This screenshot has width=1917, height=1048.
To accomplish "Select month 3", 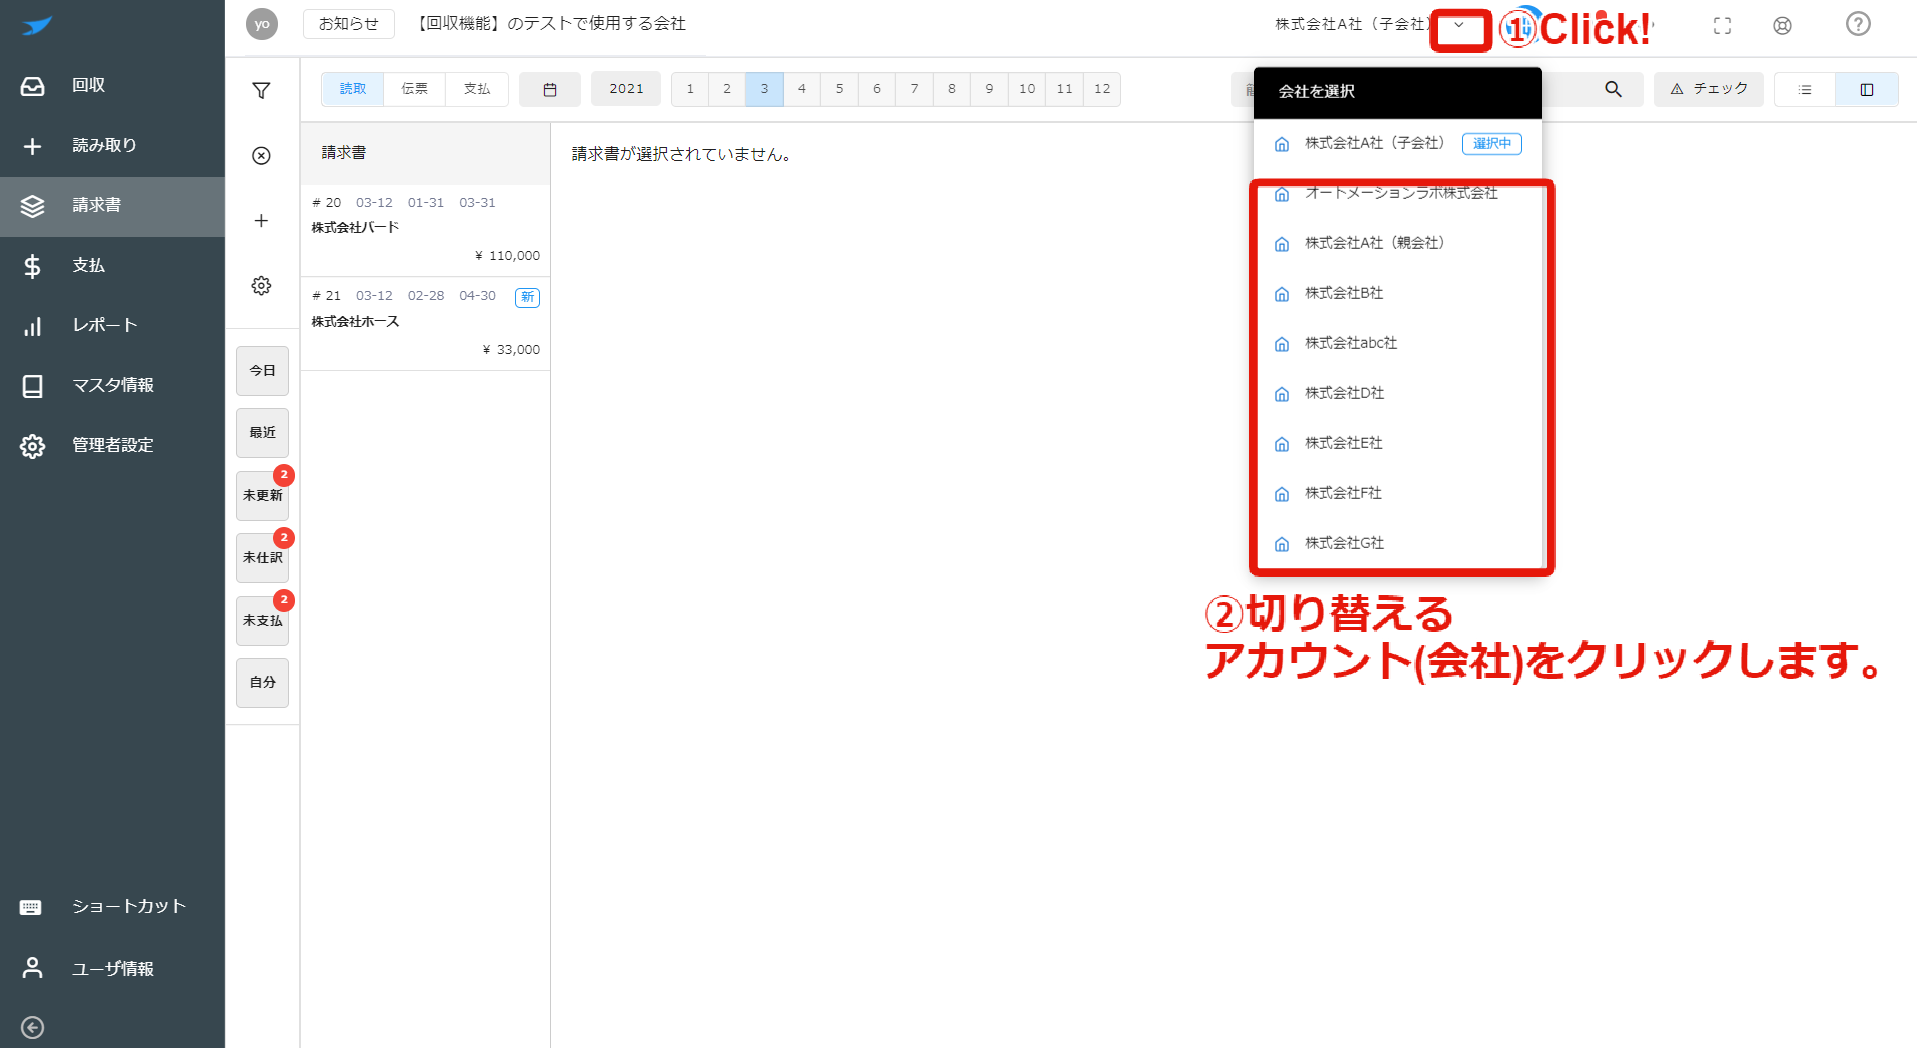I will (x=765, y=89).
